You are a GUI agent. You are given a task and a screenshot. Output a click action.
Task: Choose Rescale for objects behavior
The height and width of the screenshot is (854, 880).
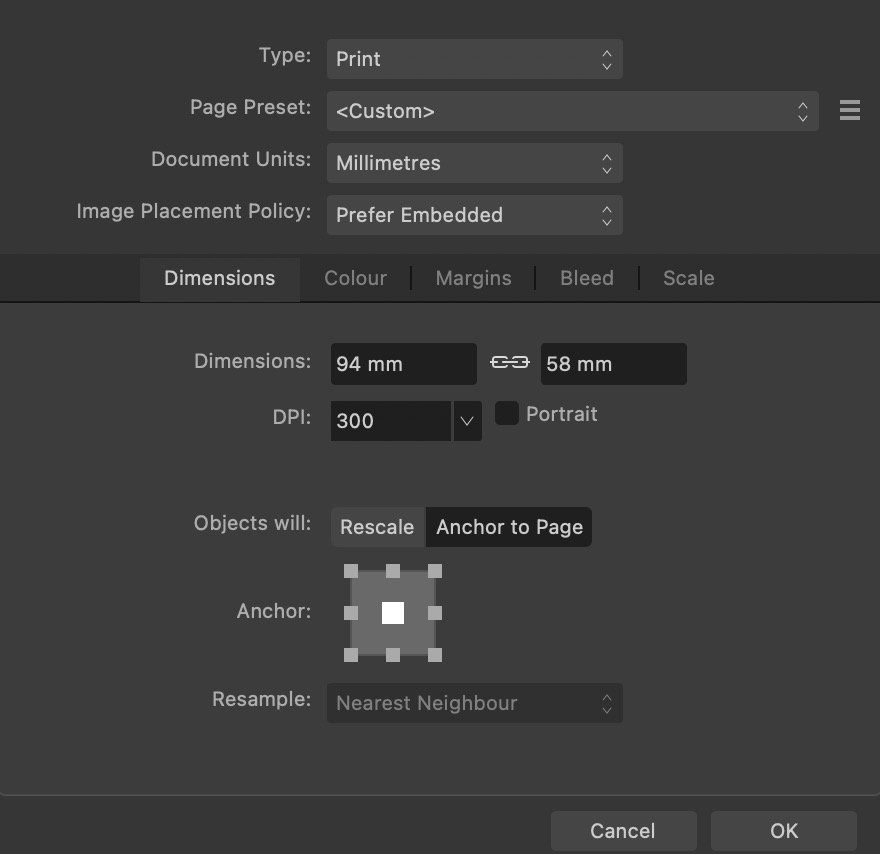(x=377, y=527)
